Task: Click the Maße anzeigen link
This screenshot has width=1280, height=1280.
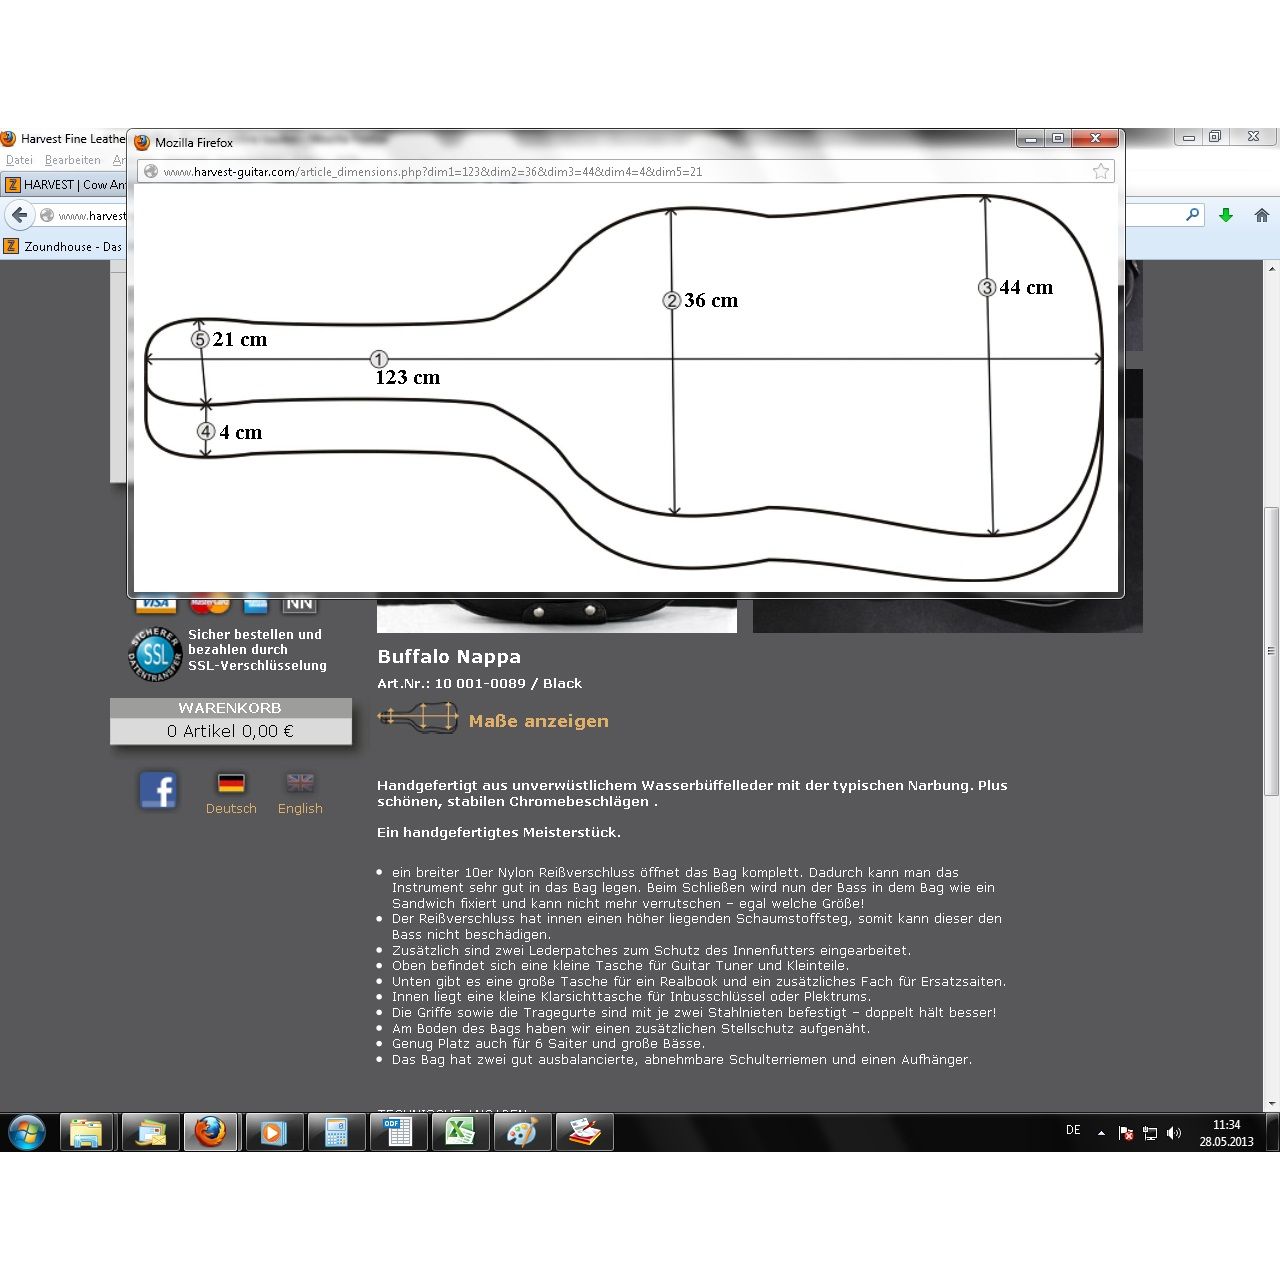Action: click(538, 721)
